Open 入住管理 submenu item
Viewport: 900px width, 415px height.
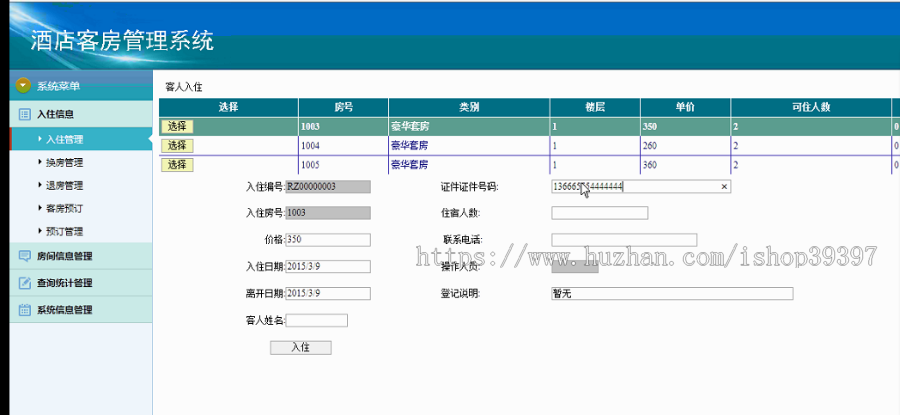point(81,139)
